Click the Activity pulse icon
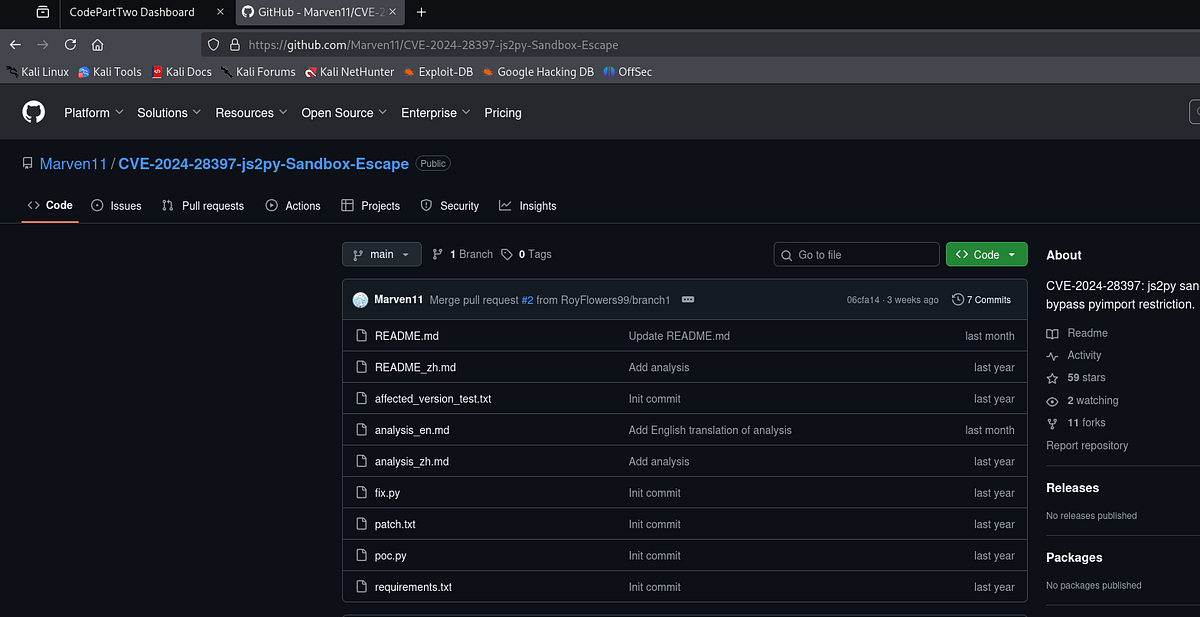The width and height of the screenshot is (1200, 617). coord(1052,355)
